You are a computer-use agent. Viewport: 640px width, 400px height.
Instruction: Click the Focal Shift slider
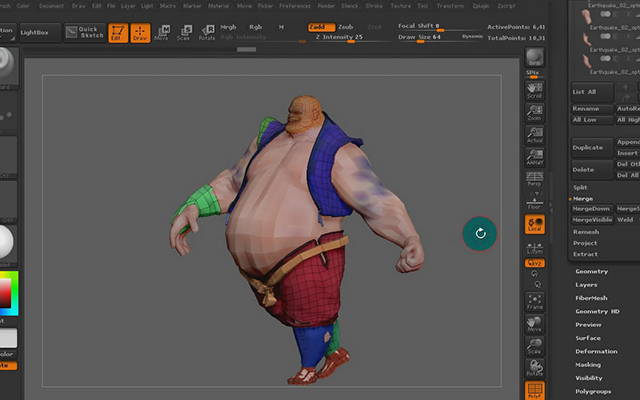click(x=439, y=27)
